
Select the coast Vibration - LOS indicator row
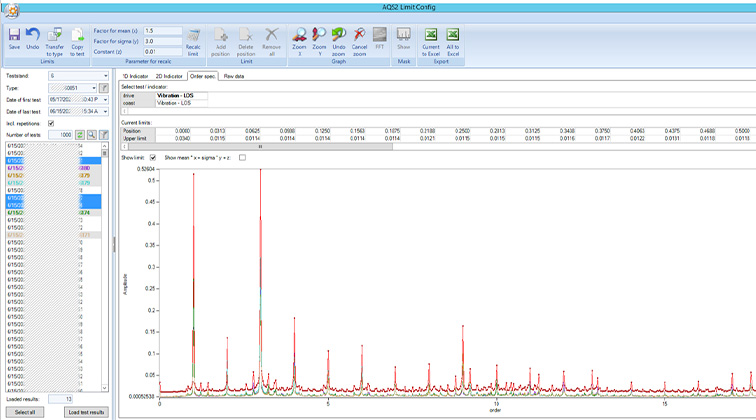coord(164,103)
